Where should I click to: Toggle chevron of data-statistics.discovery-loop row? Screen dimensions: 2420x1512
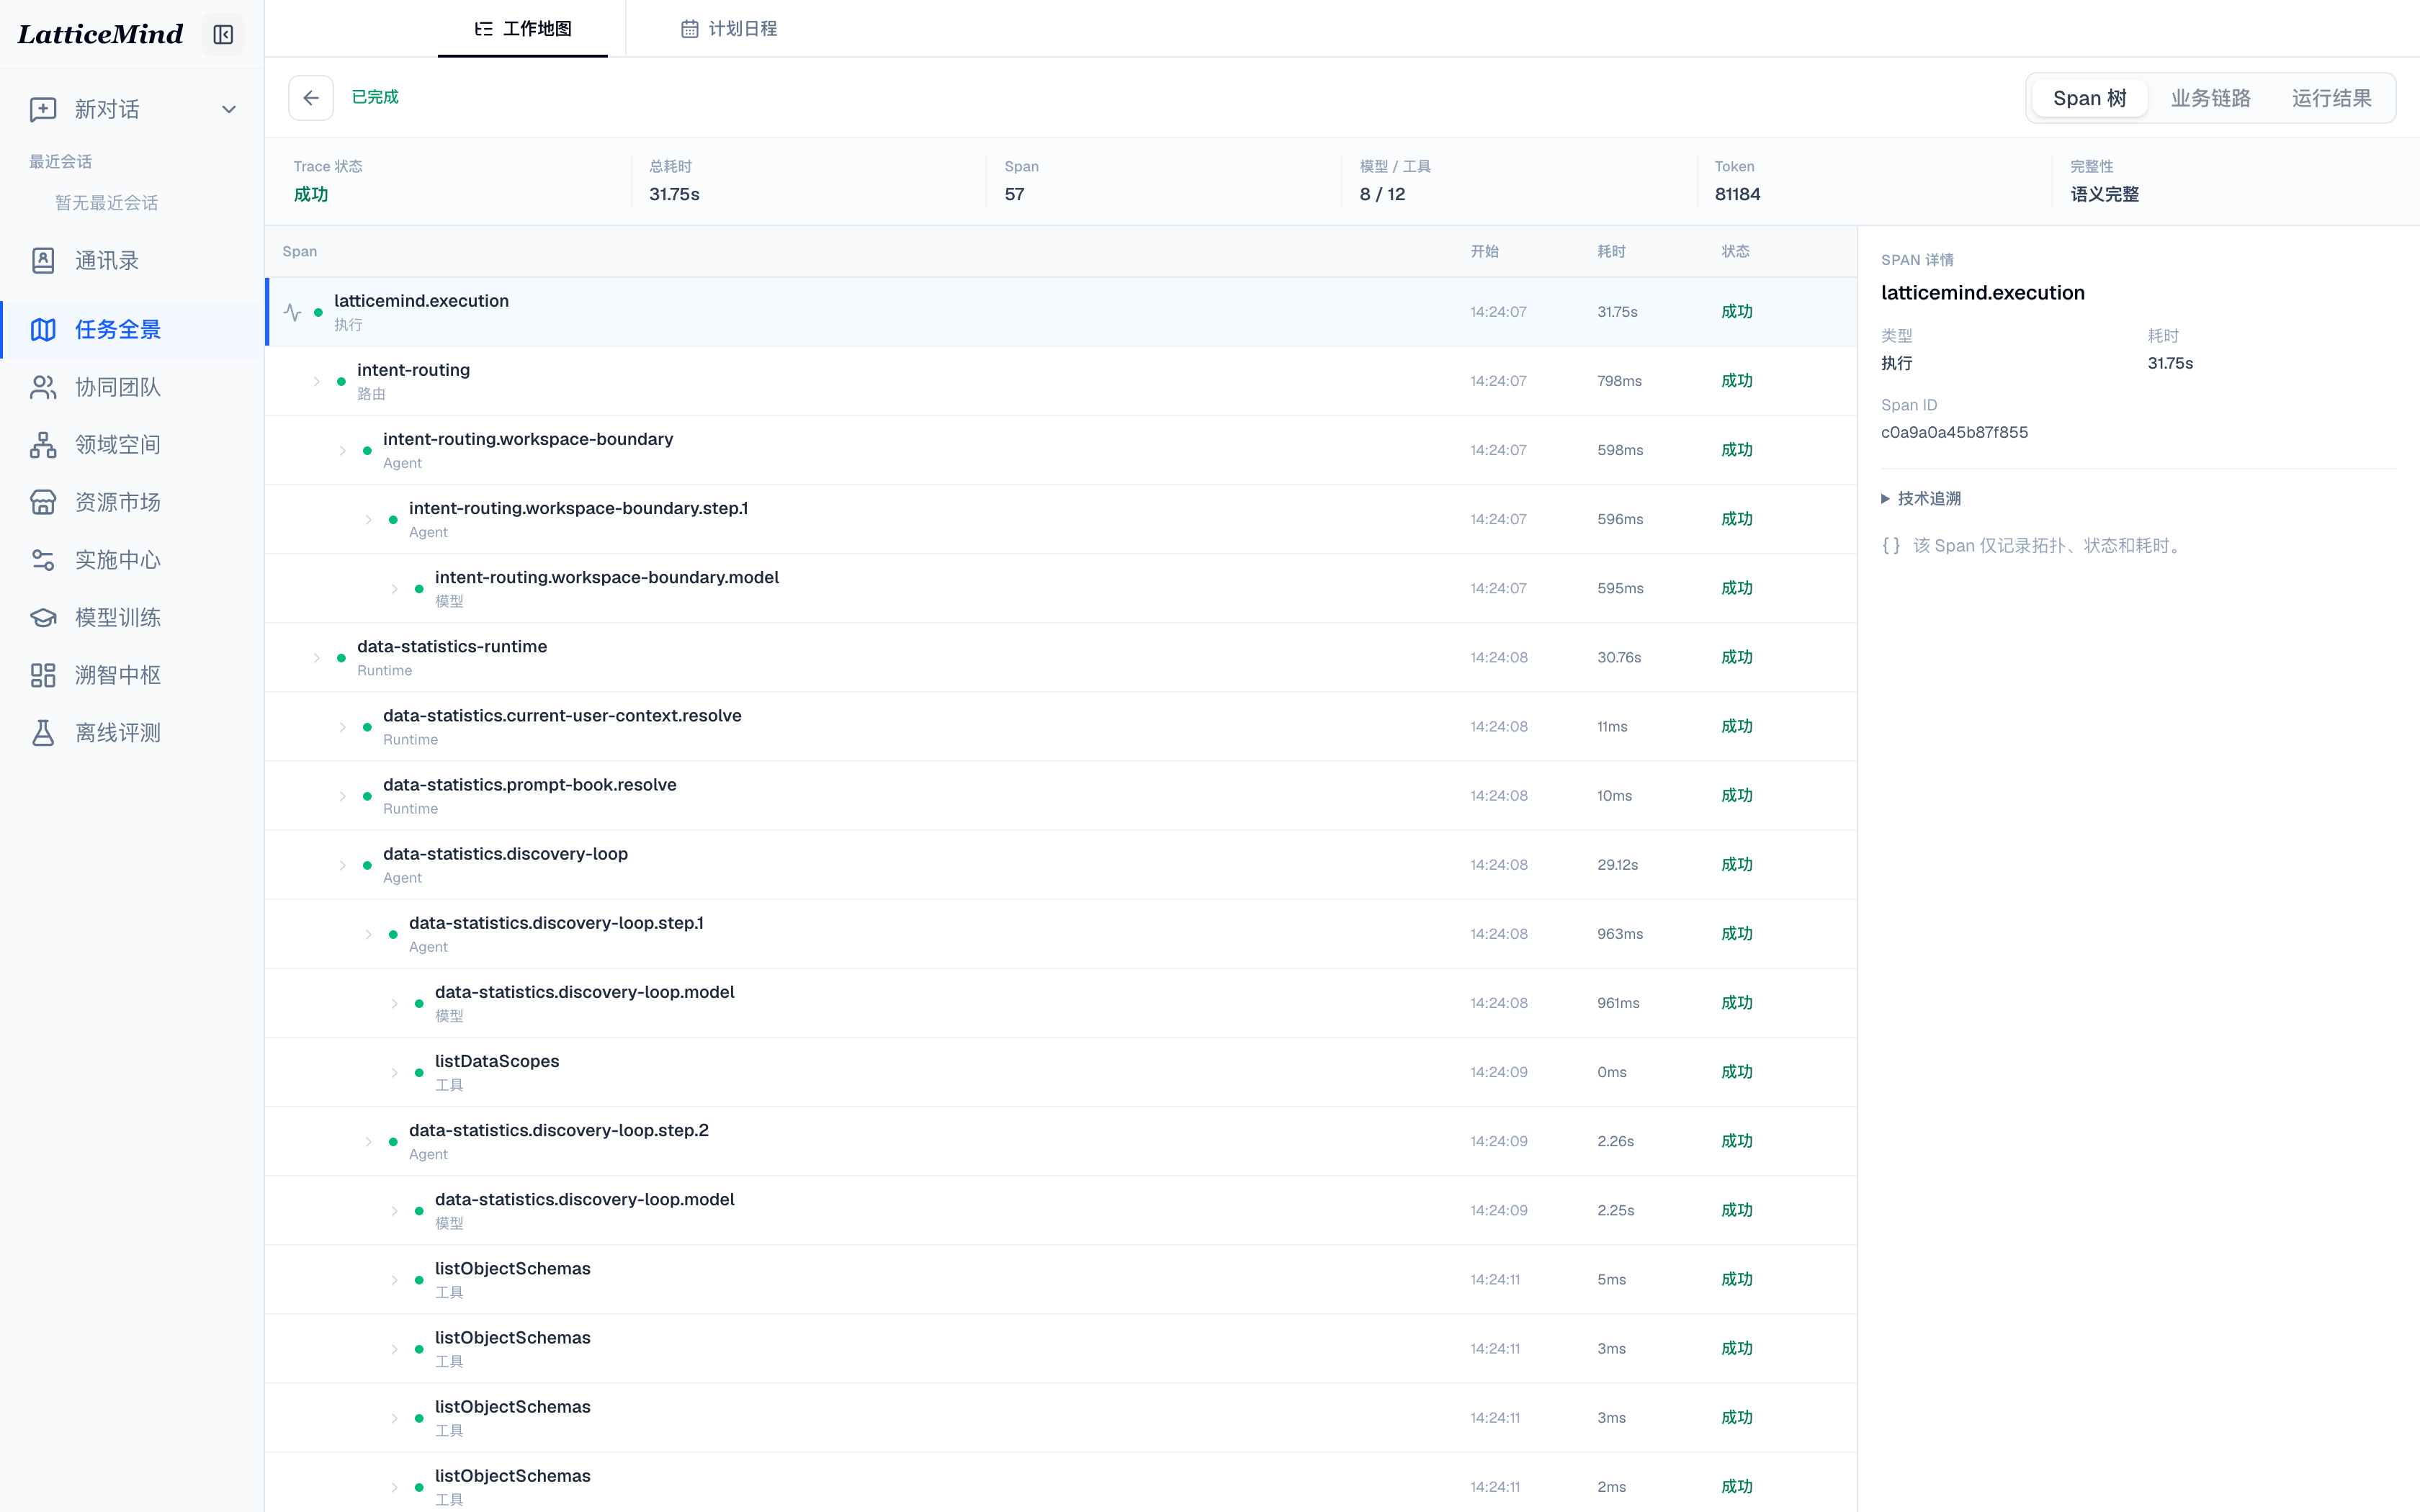pyautogui.click(x=343, y=865)
